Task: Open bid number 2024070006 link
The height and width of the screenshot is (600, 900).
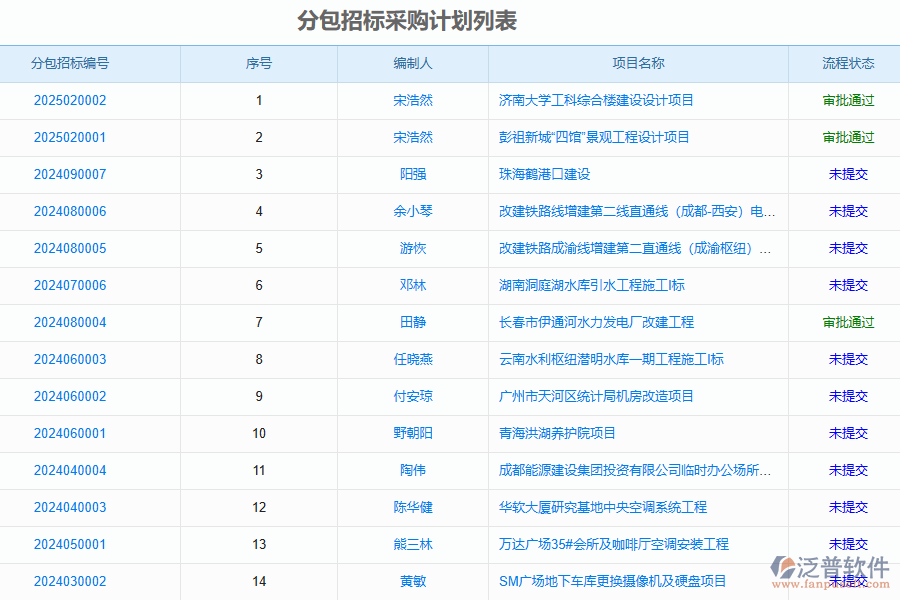Action: (70, 285)
